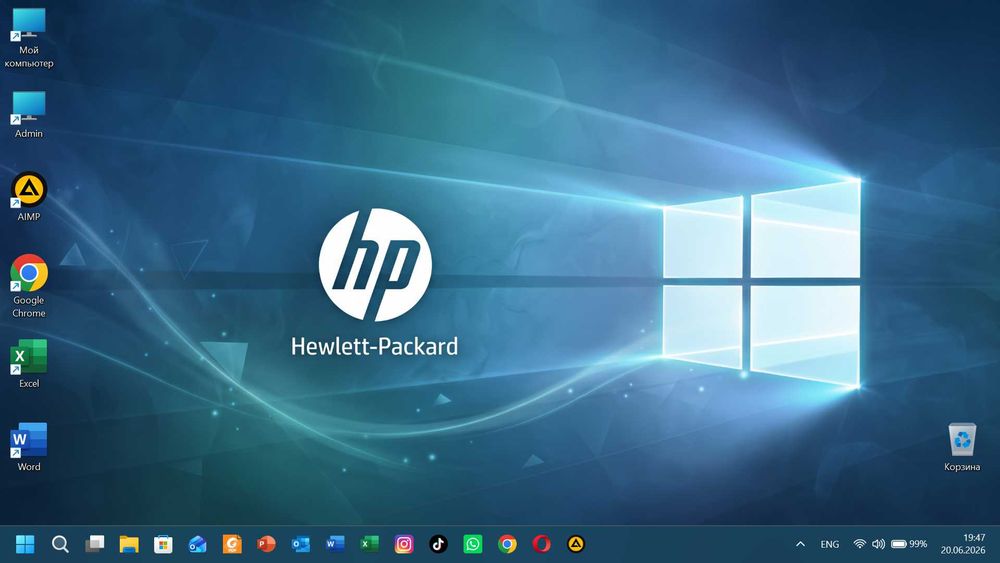Viewport: 1000px width, 563px height.
Task: Select the Admin desktop shortcut
Action: (x=29, y=115)
